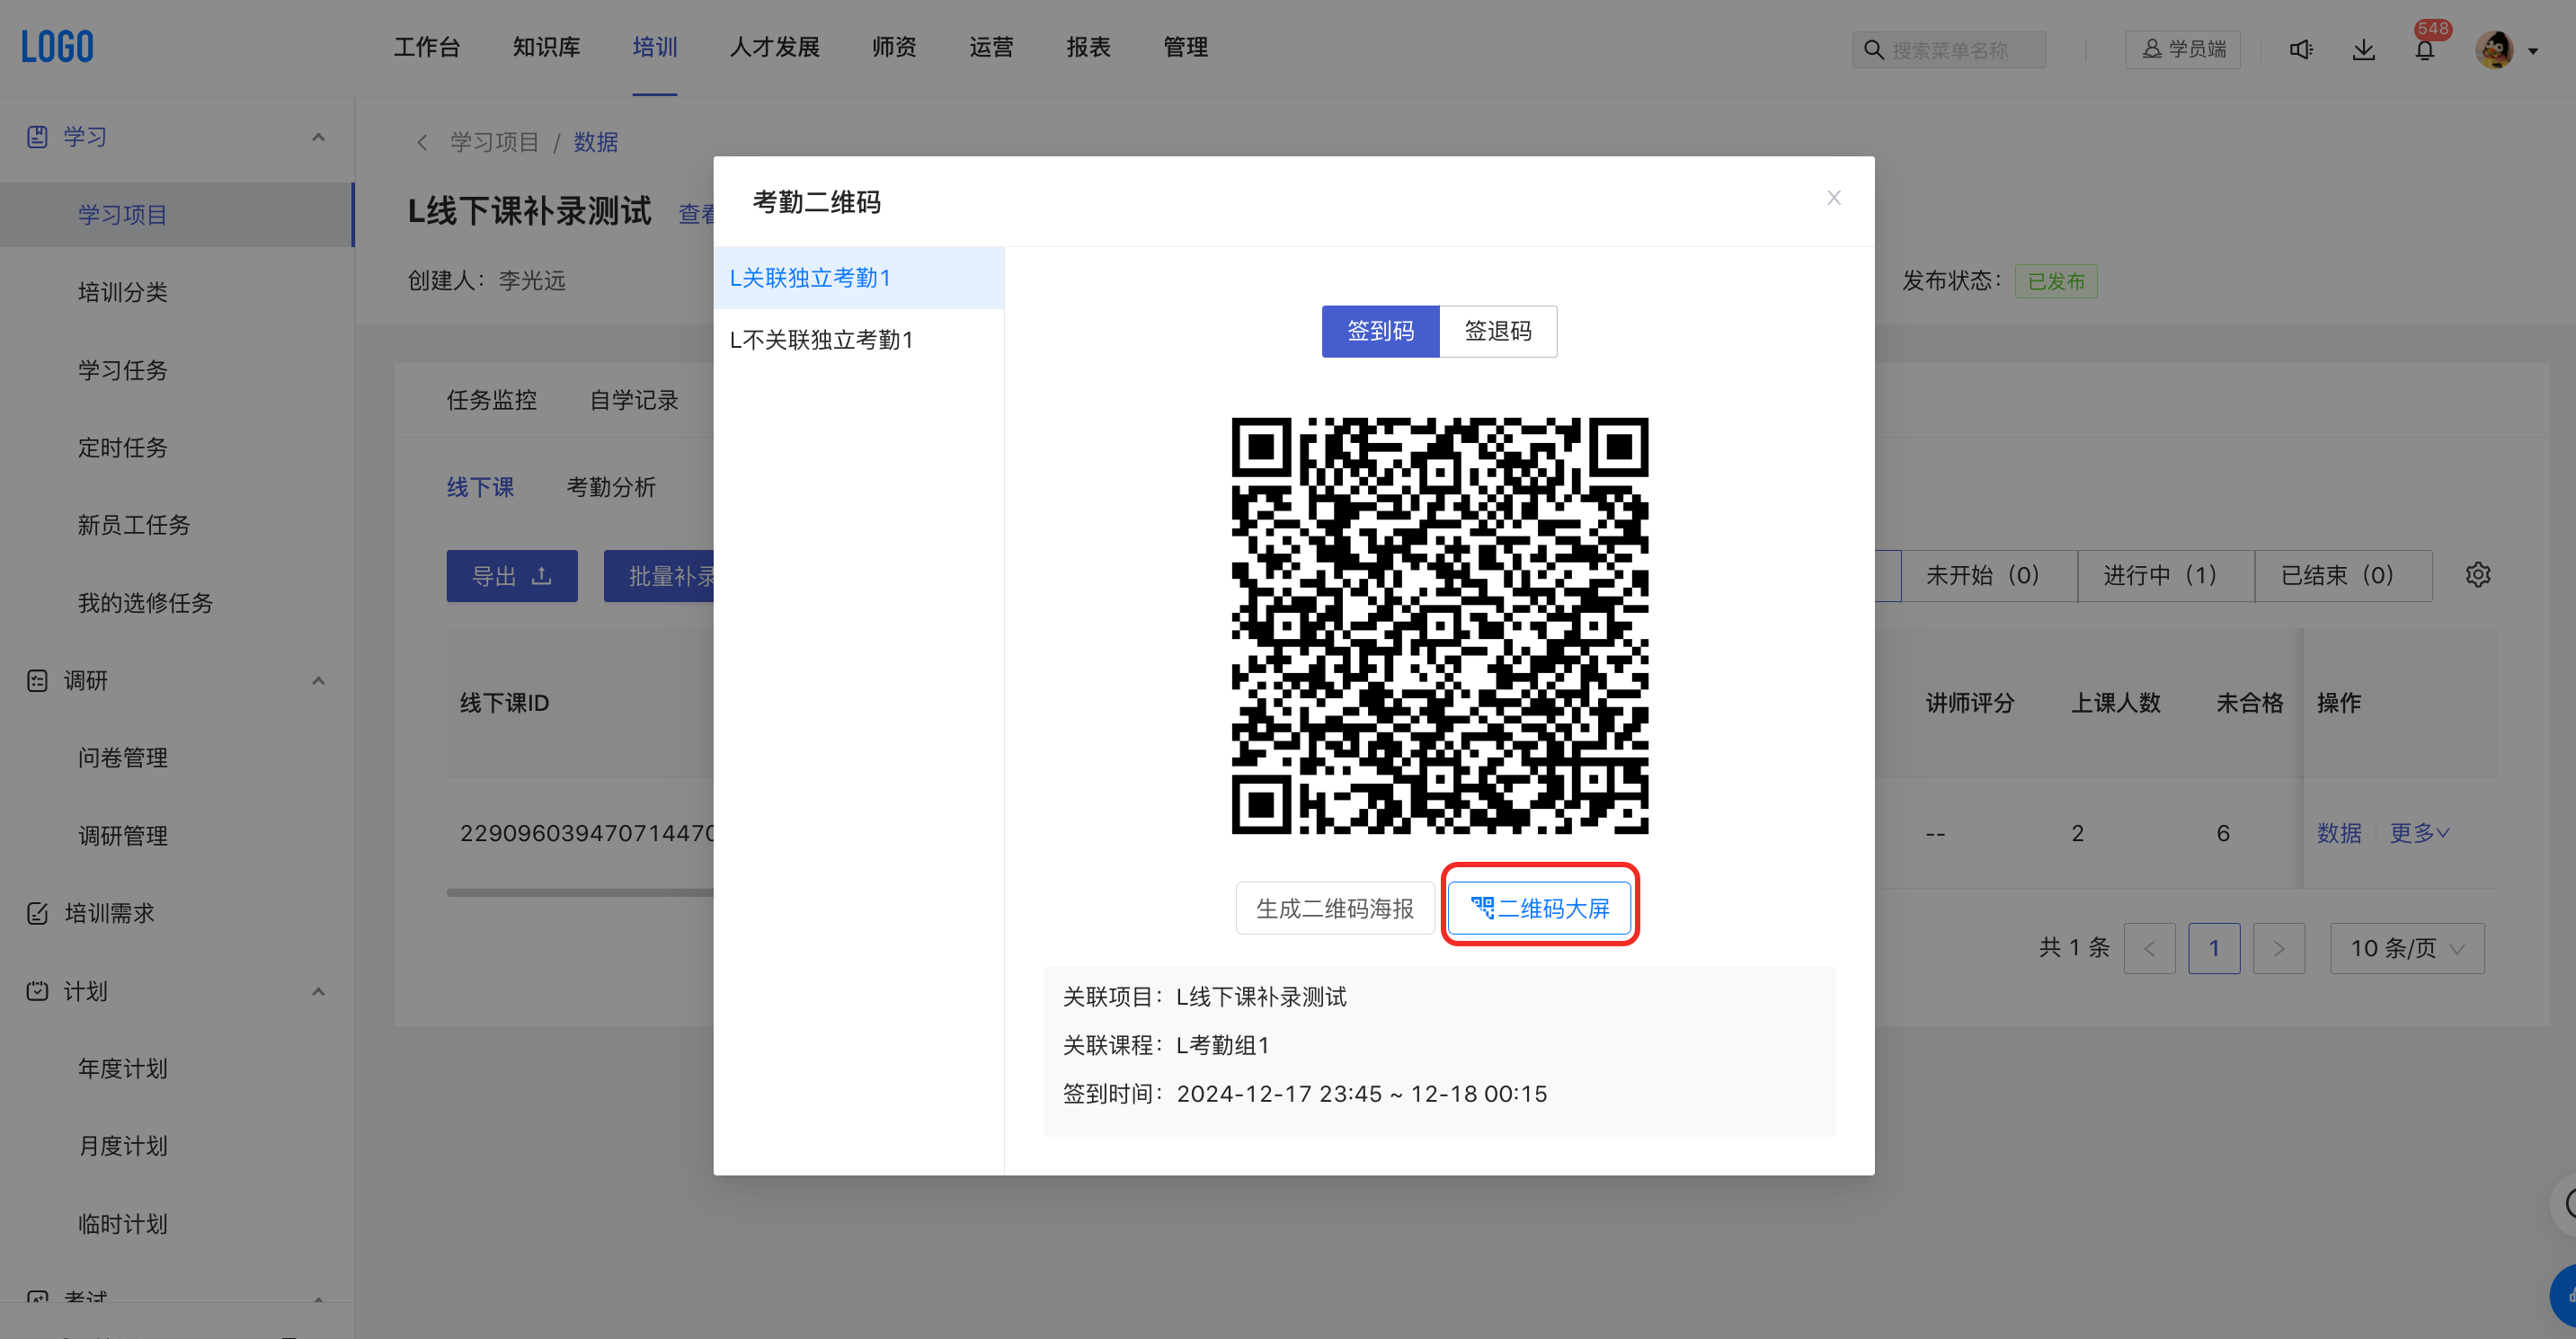Image resolution: width=2576 pixels, height=1339 pixels.
Task: Click the attendance QR code image
Action: click(x=1440, y=626)
